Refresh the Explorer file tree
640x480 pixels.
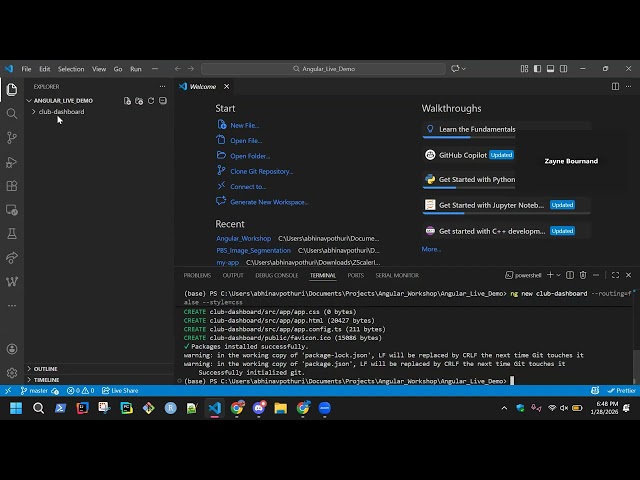pos(151,101)
